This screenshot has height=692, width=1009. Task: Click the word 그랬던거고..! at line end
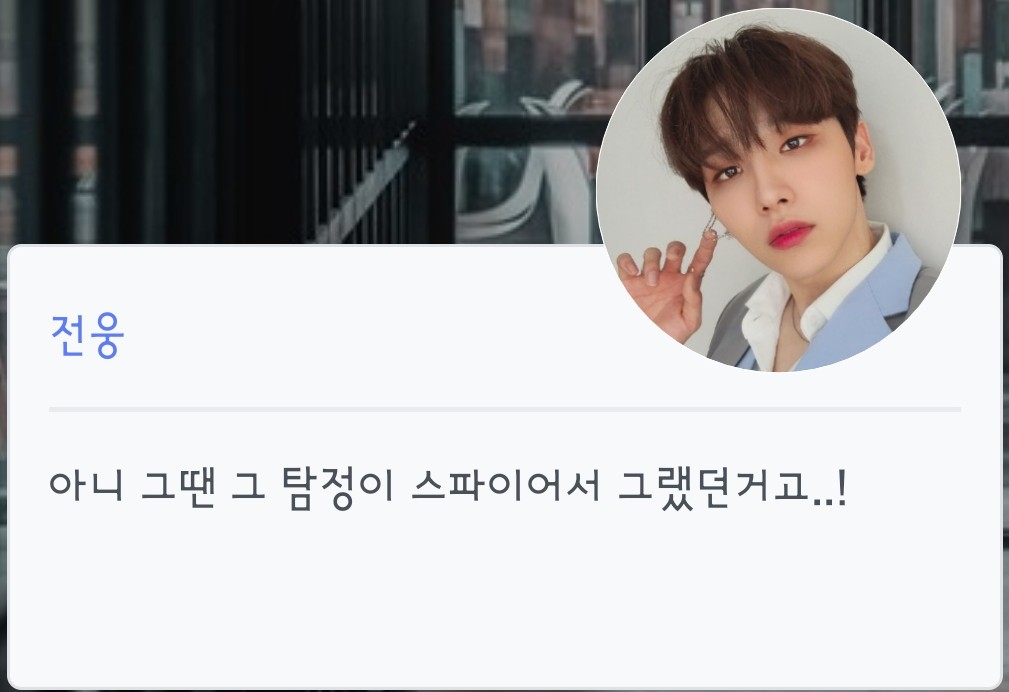click(x=732, y=488)
